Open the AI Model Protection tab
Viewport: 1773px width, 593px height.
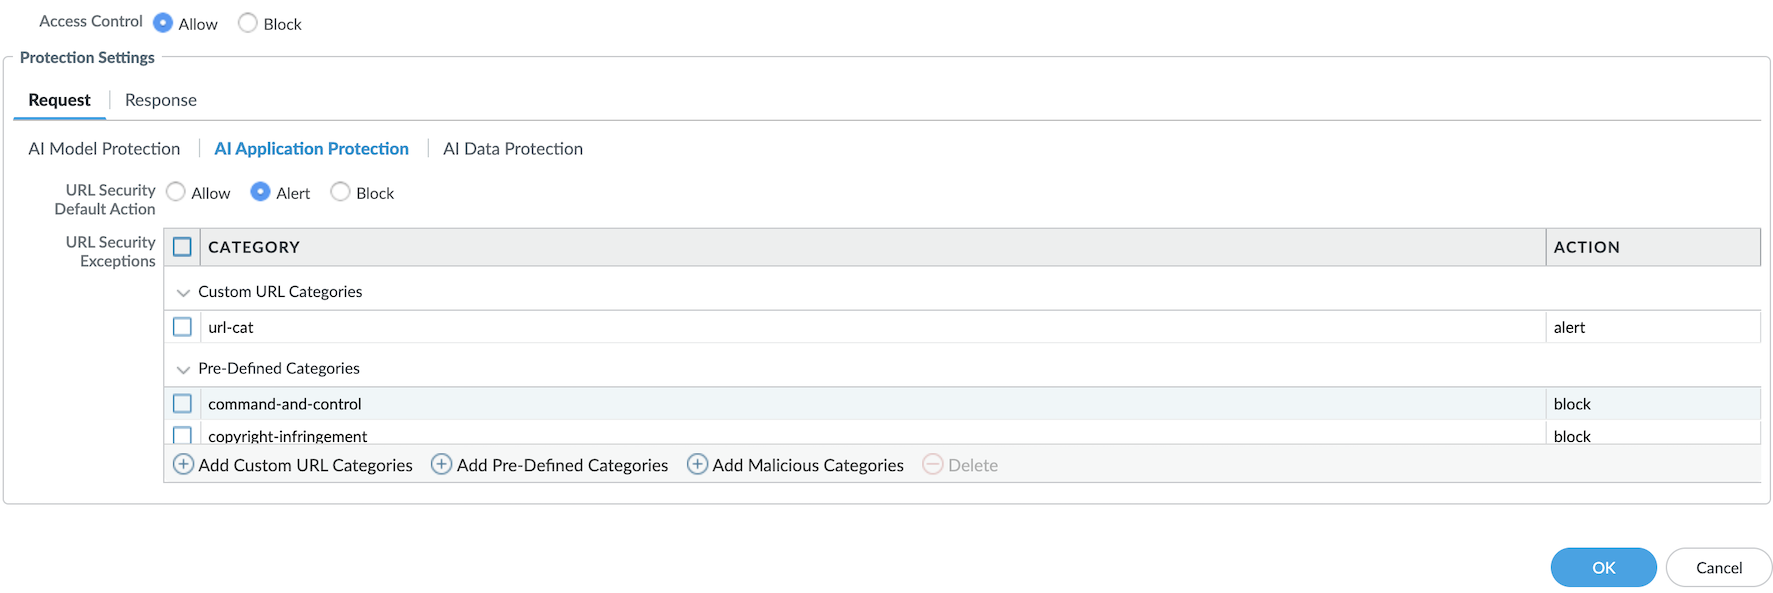click(x=104, y=149)
